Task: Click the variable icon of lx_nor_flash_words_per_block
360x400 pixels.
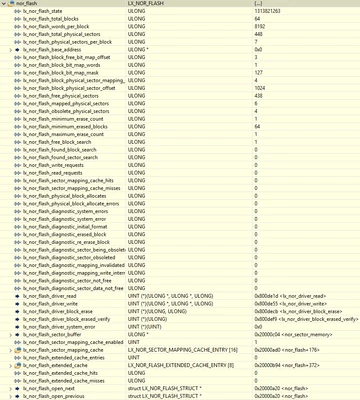Action: pyautogui.click(x=17, y=26)
